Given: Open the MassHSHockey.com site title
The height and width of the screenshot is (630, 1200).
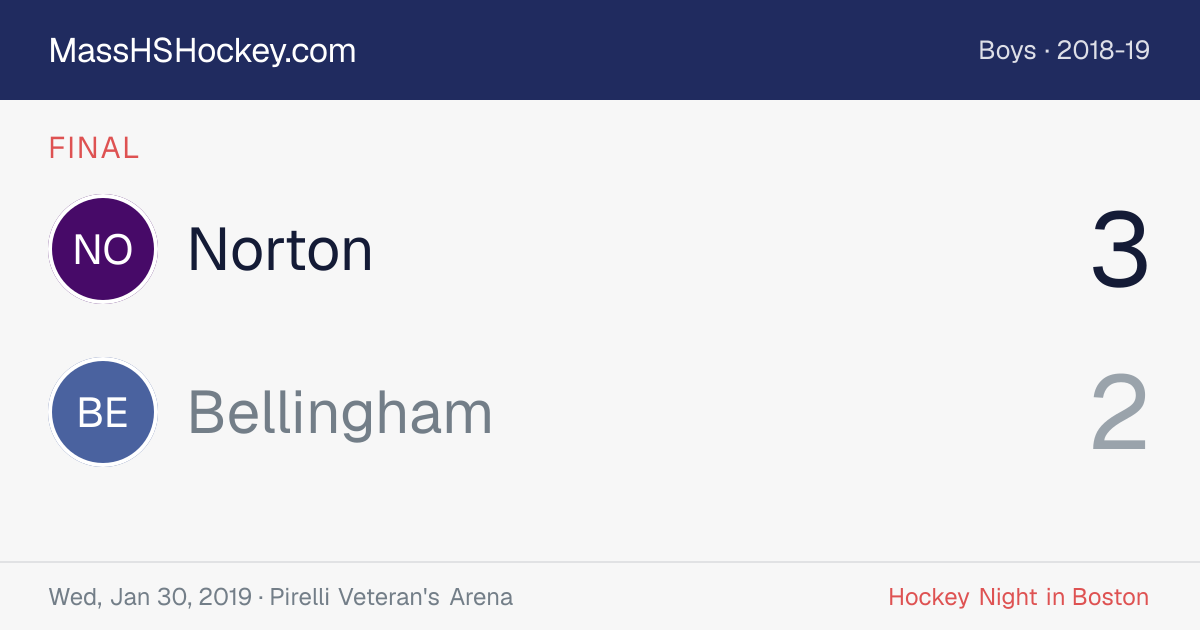Looking at the screenshot, I should 202,51.
